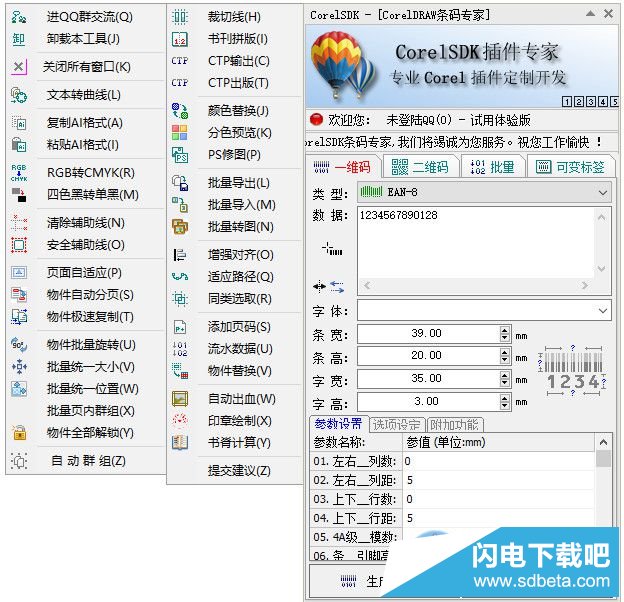Click the red login status indicator
624x602 pixels.
317,119
